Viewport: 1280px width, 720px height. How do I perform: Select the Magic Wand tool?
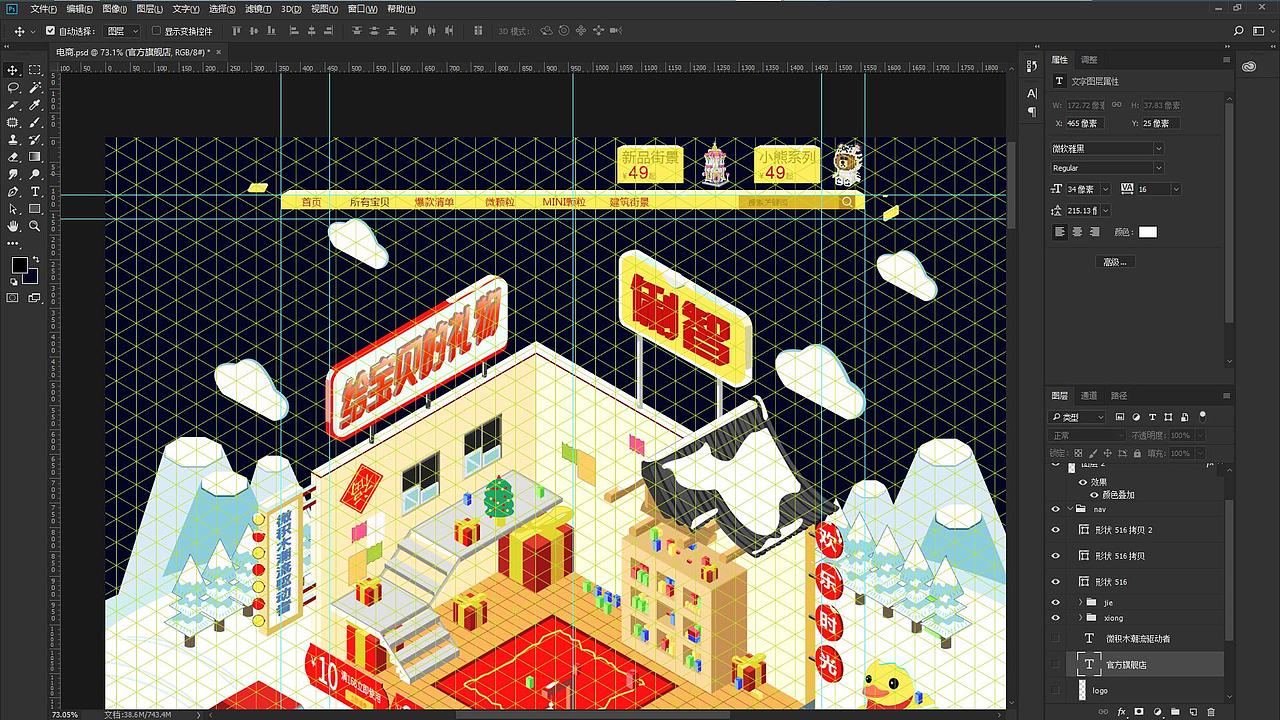pyautogui.click(x=35, y=88)
